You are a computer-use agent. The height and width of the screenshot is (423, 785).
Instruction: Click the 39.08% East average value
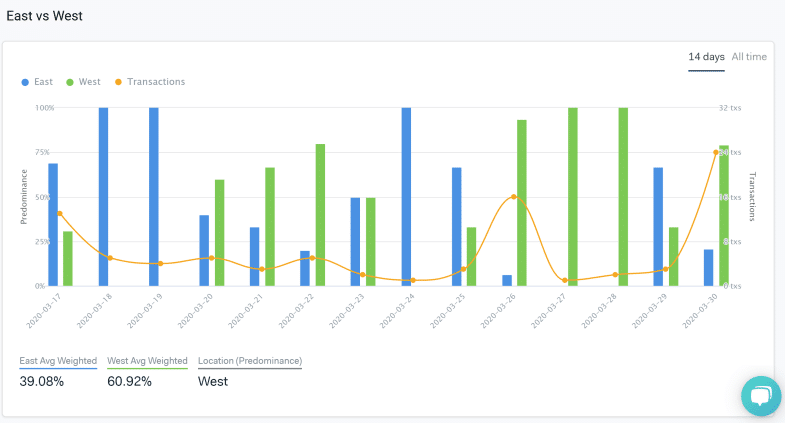40,381
